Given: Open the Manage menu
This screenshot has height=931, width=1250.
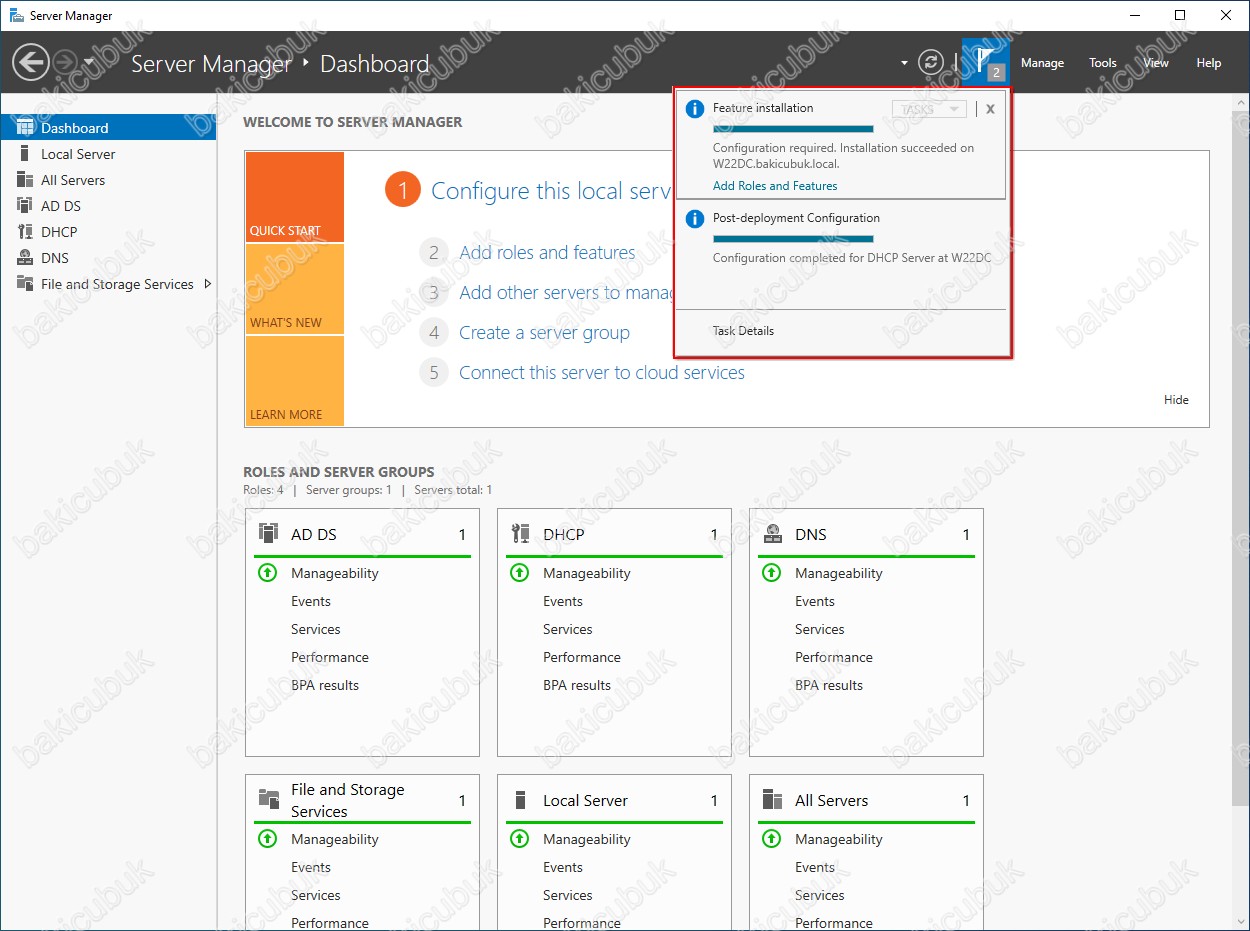Looking at the screenshot, I should point(1042,62).
